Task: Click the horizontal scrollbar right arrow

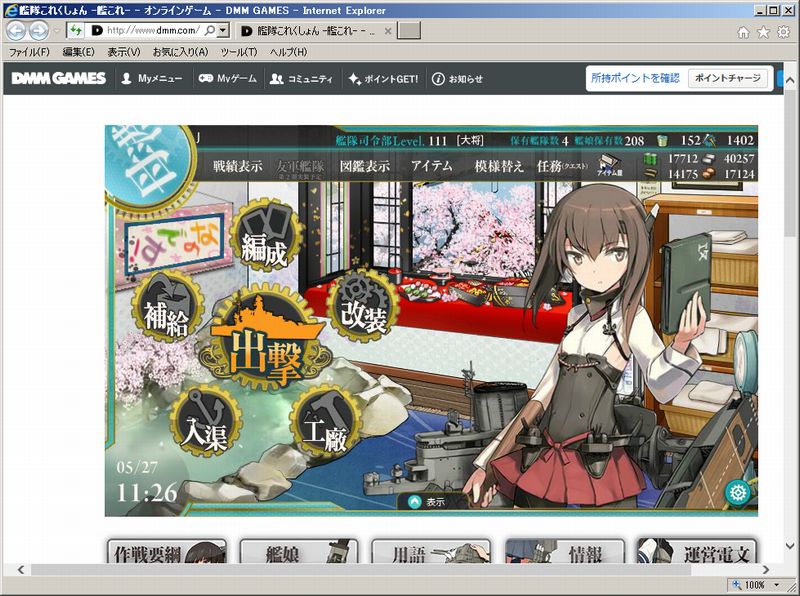Action: (766, 569)
